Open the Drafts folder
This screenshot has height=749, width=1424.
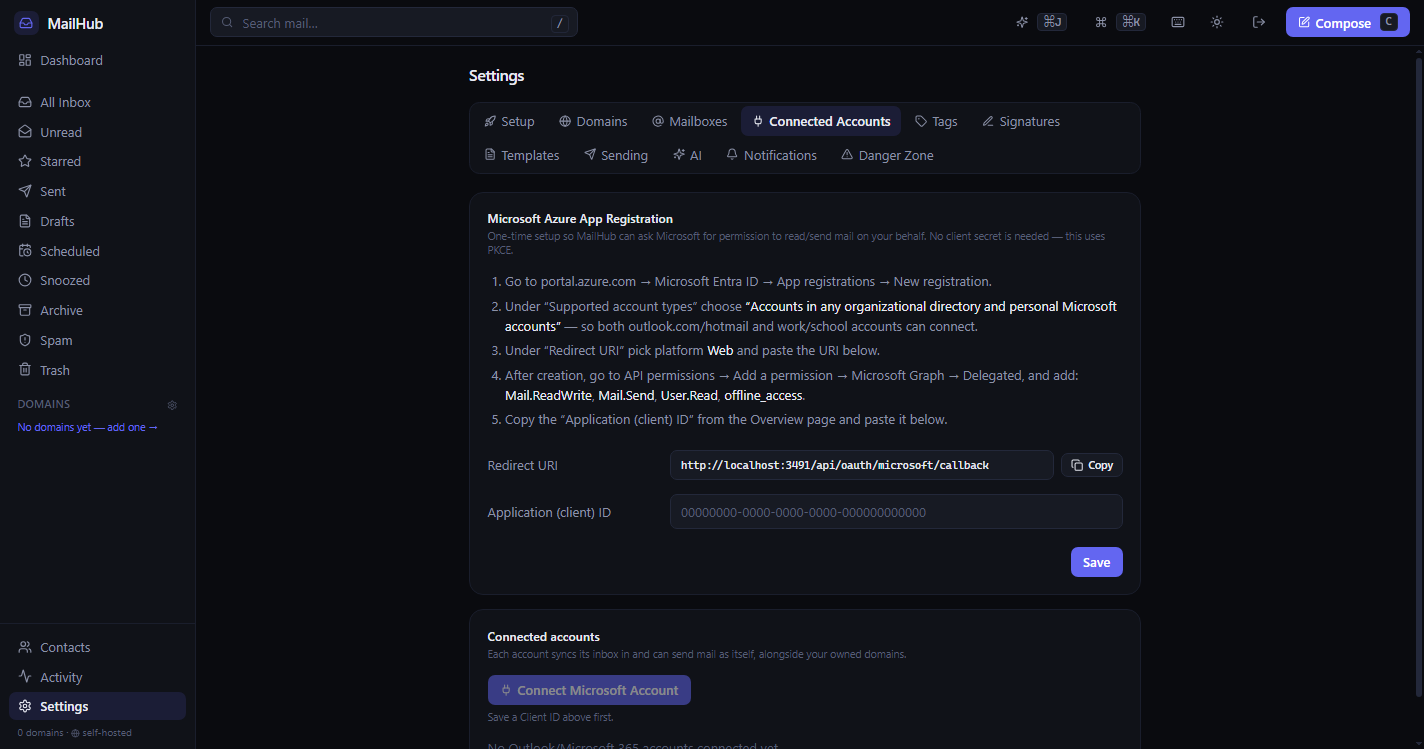point(97,221)
